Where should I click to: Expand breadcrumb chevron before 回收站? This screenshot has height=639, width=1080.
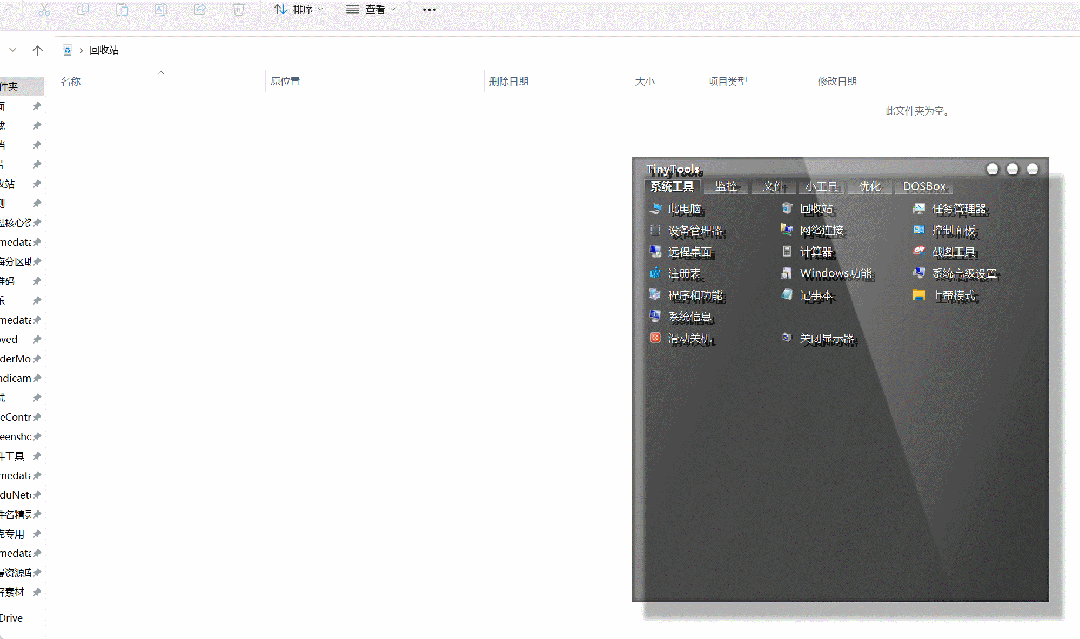click(x=81, y=50)
